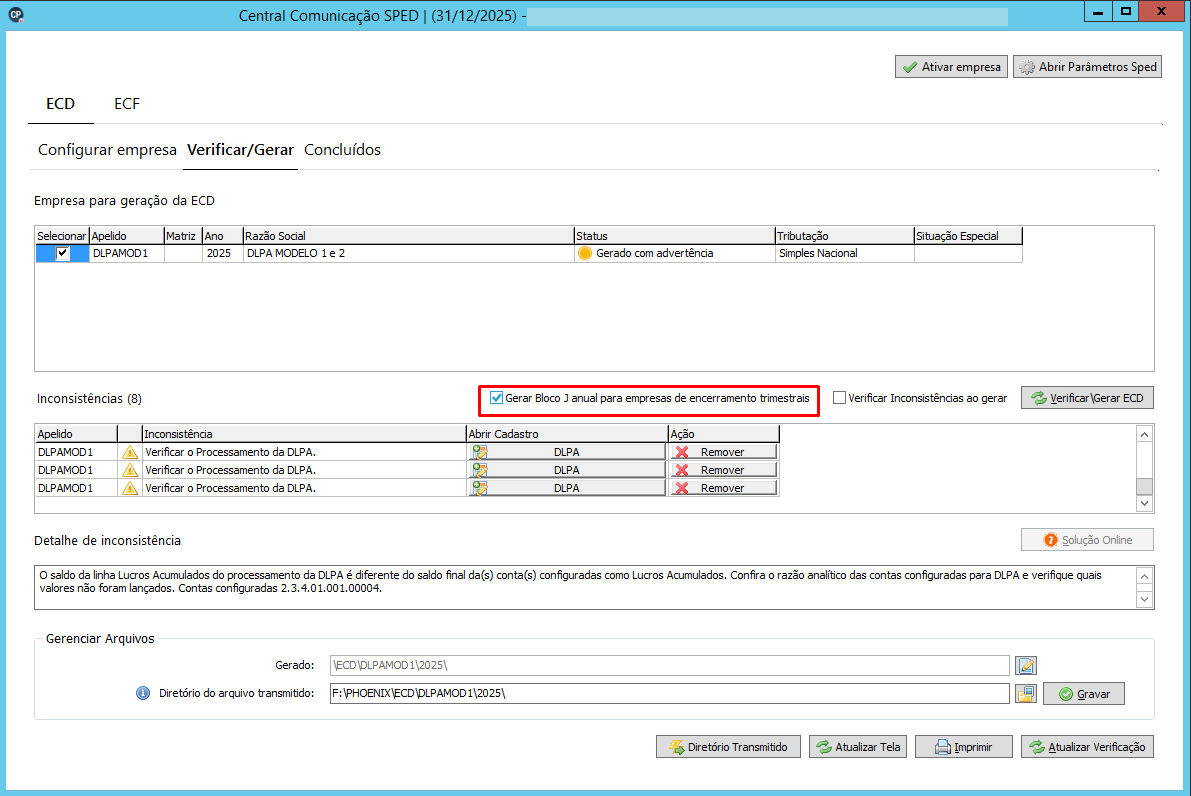Click the DLPA MODELO 1 e 2 cell
Image resolution: width=1191 pixels, height=796 pixels.
408,254
